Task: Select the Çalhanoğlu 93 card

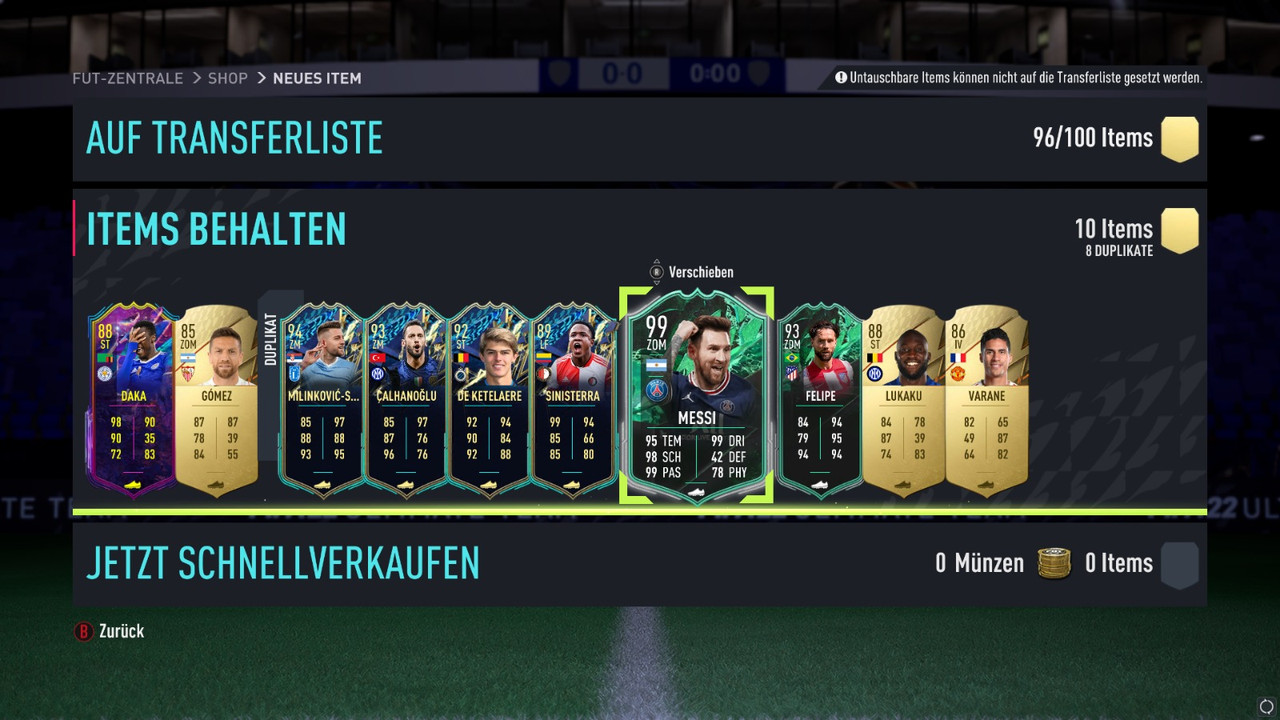Action: coord(406,400)
